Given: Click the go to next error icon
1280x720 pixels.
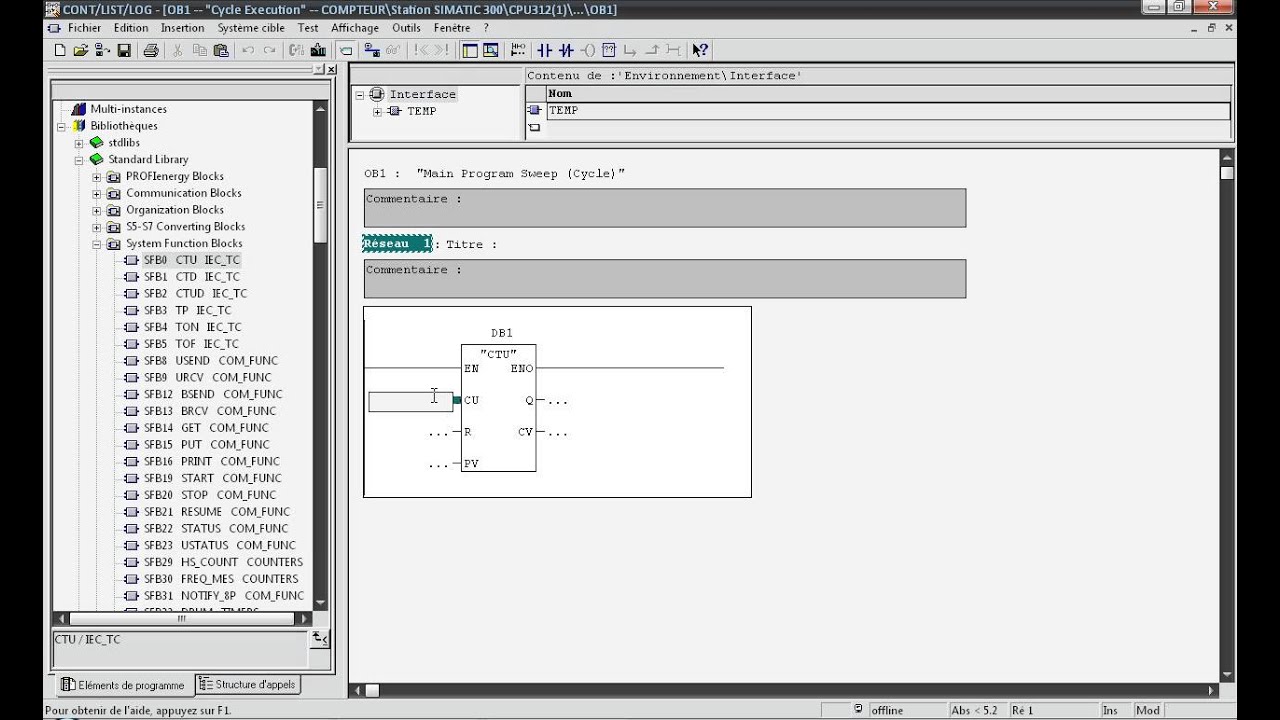Looking at the screenshot, I should [x=442, y=50].
